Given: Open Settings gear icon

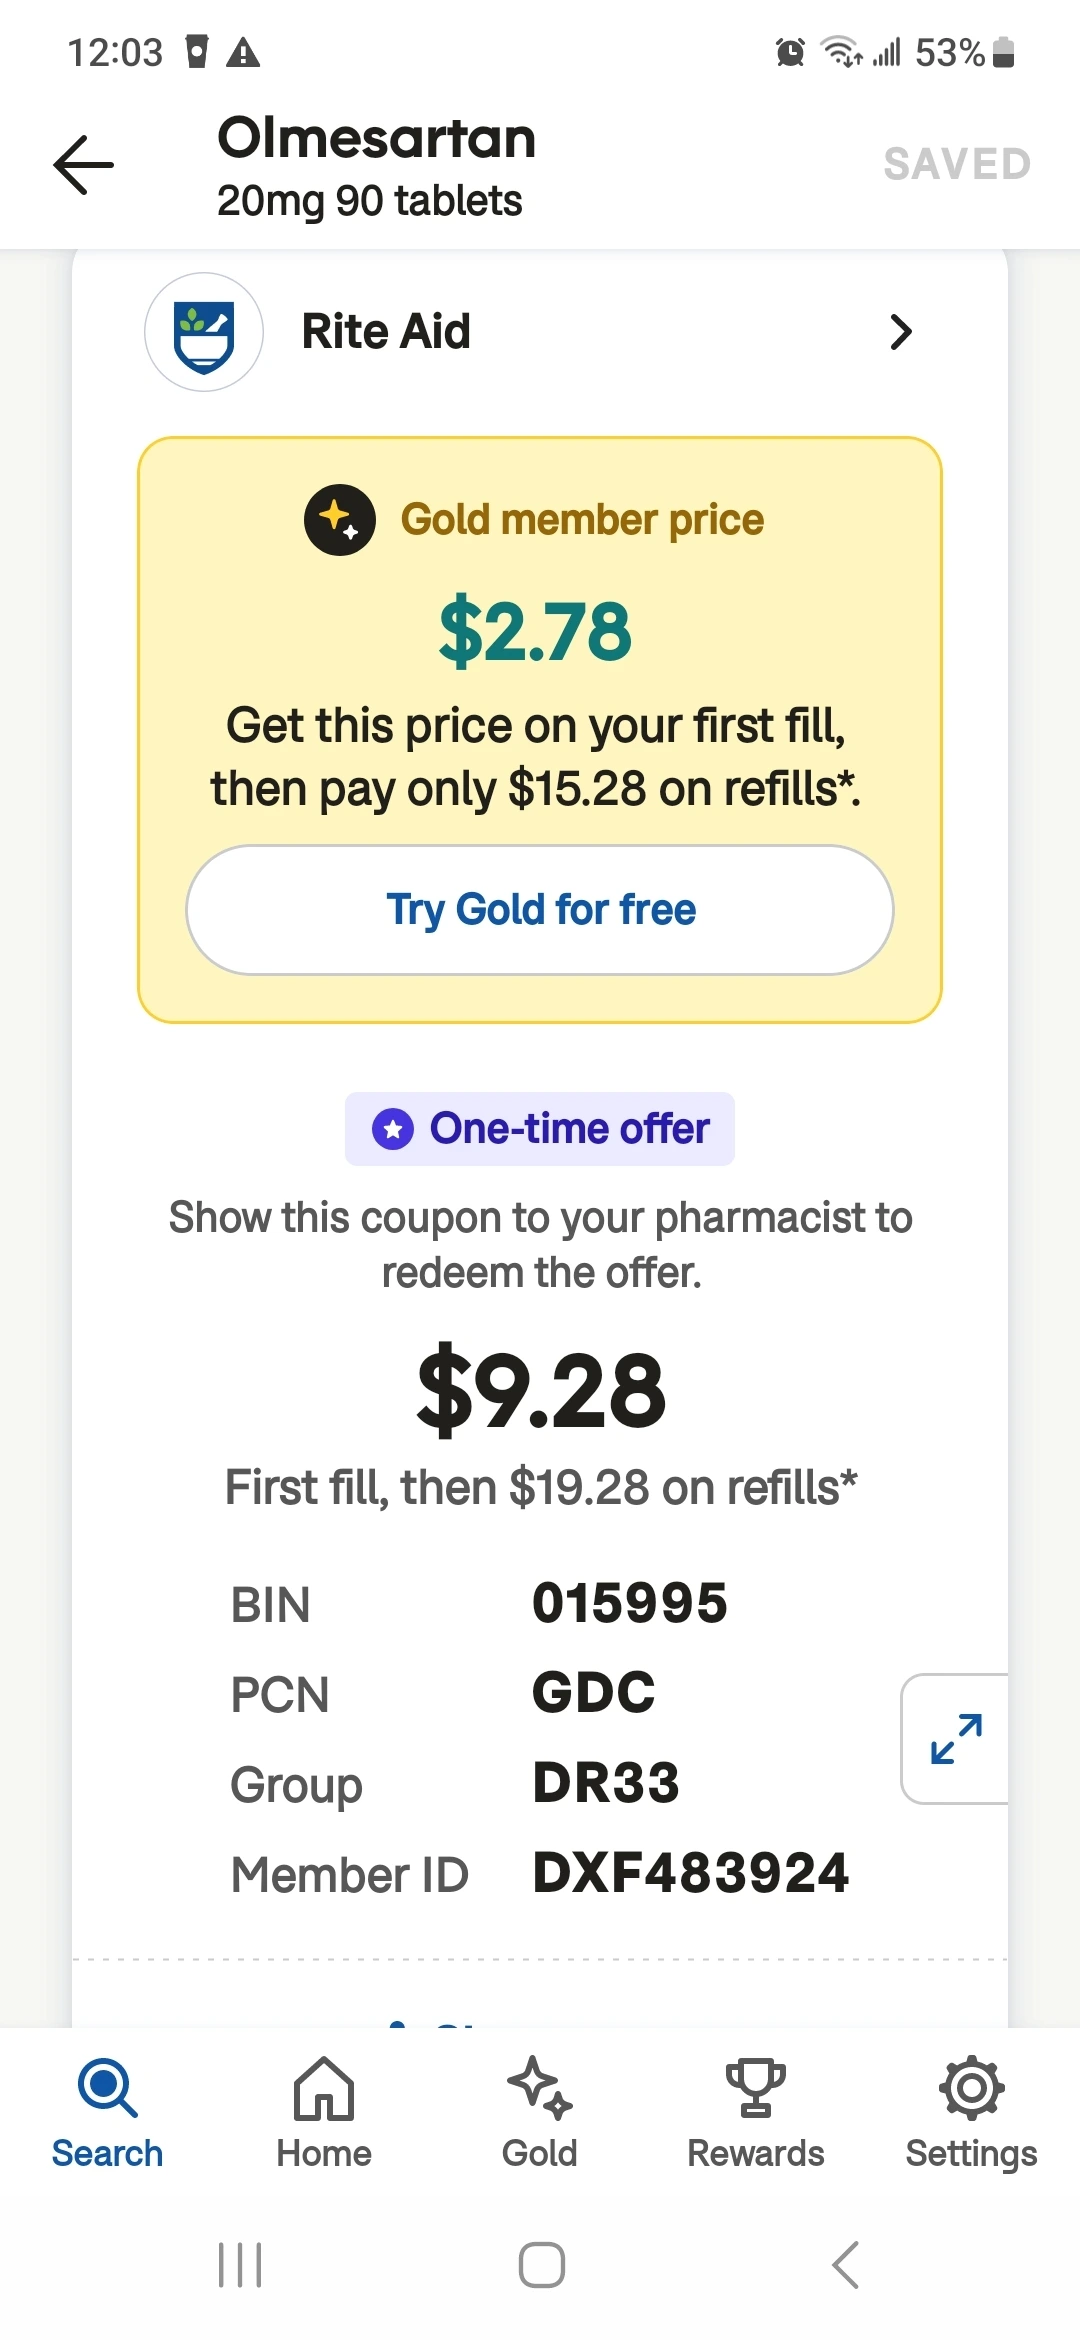Looking at the screenshot, I should point(971,2088).
